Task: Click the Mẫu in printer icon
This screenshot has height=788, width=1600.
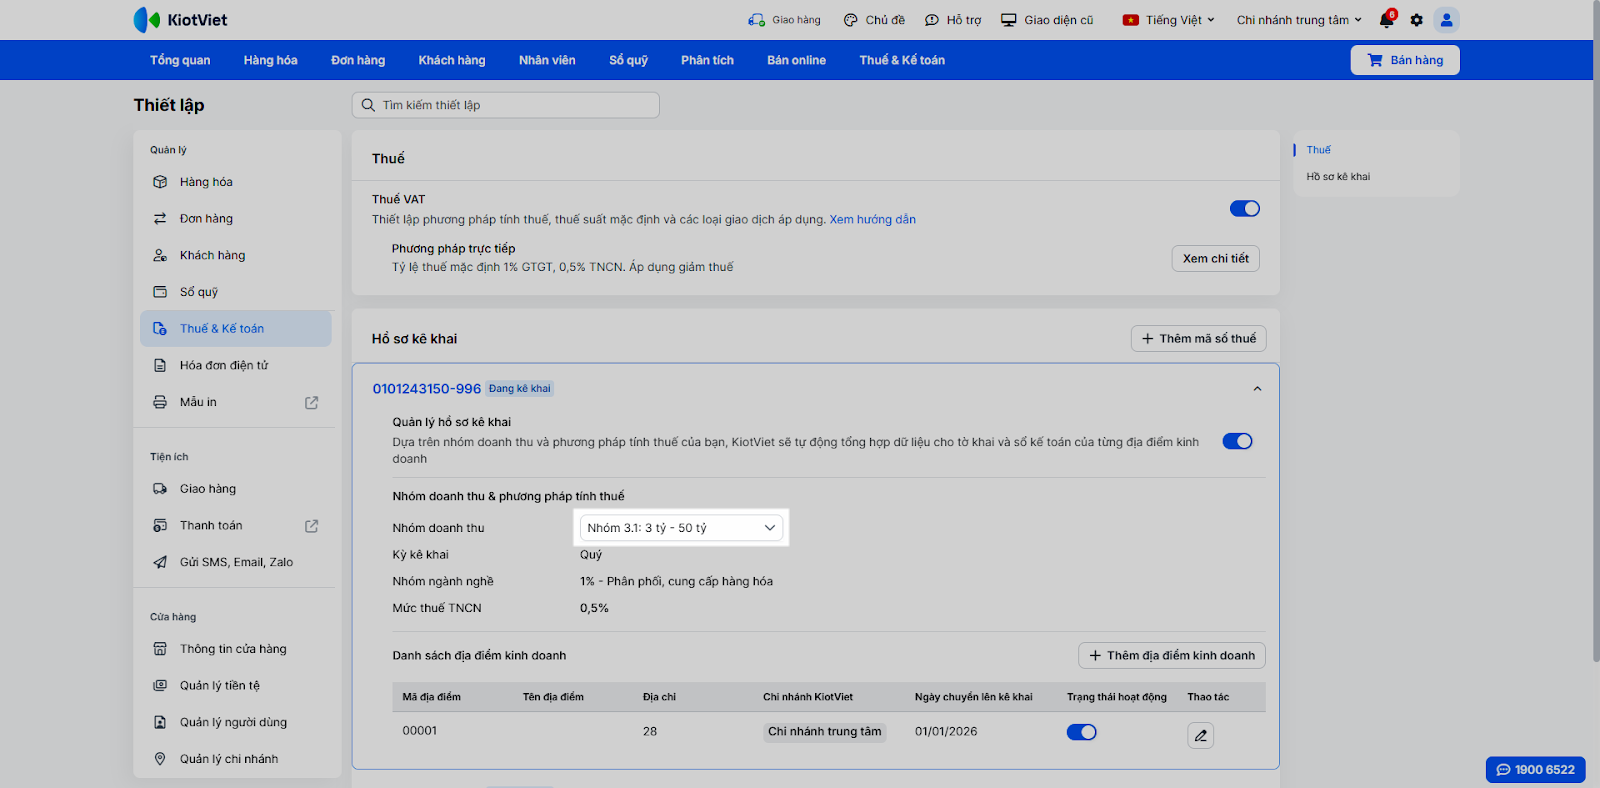Action: click(x=160, y=402)
